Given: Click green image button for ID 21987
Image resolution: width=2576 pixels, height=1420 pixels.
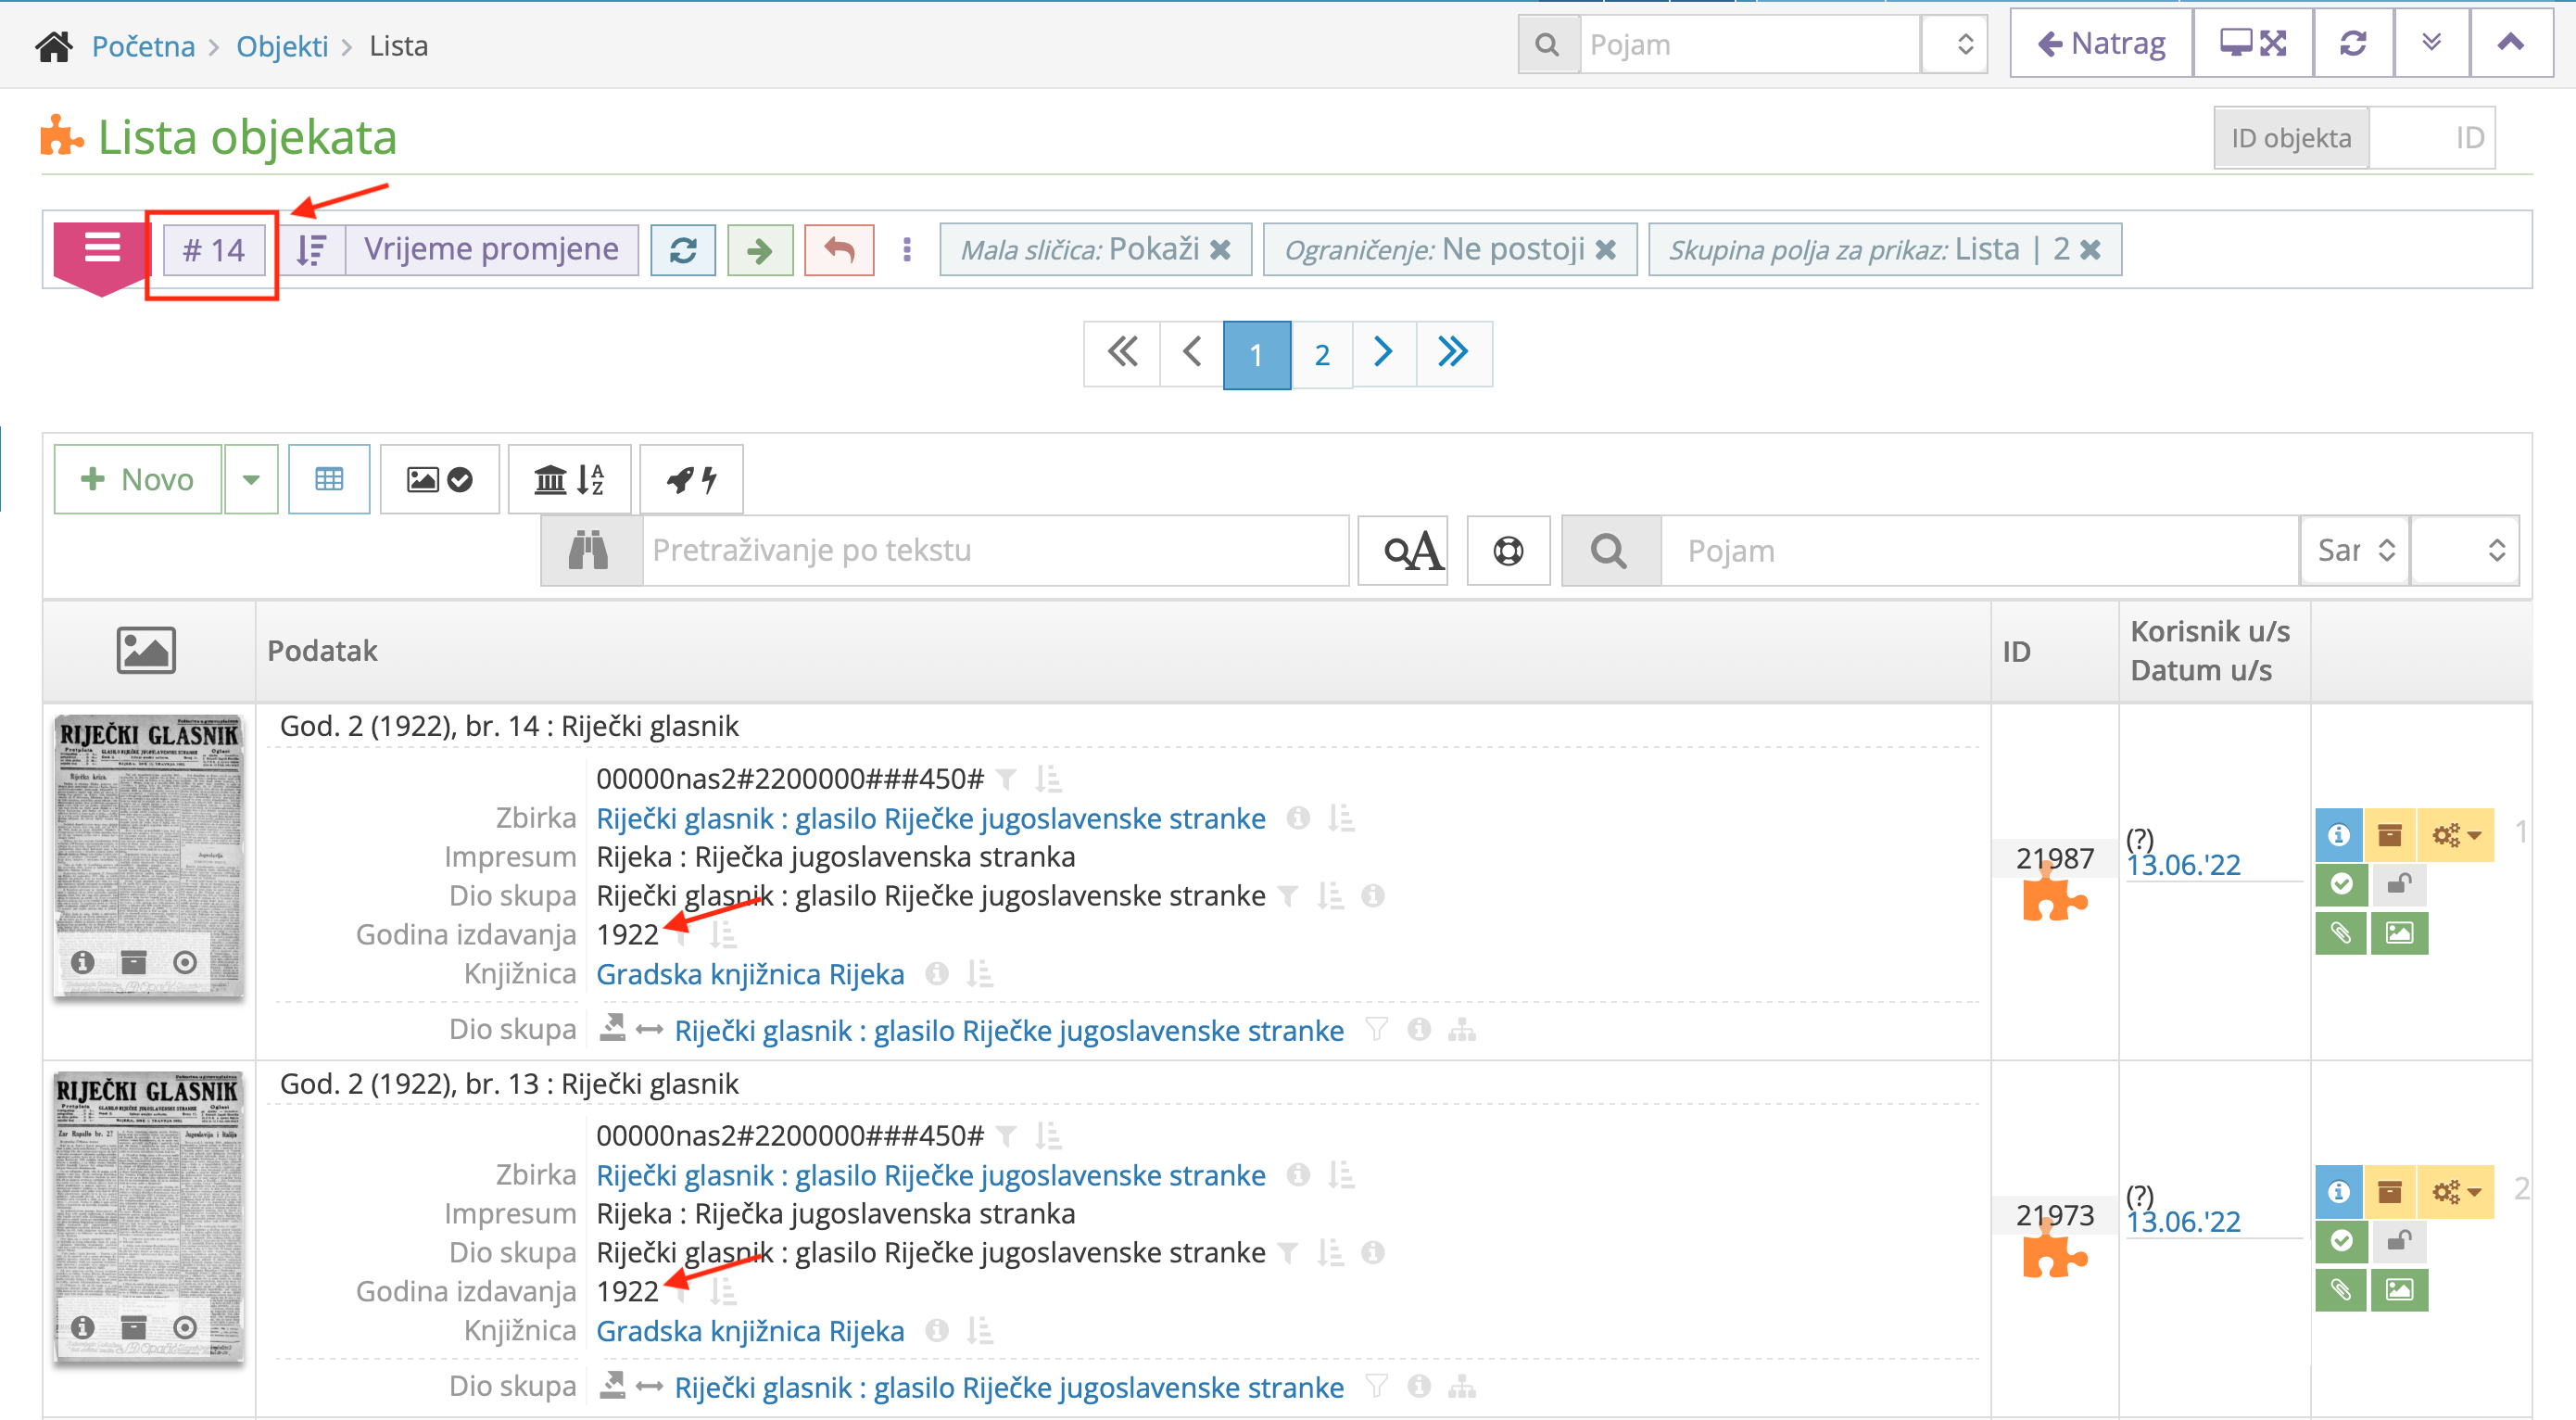Looking at the screenshot, I should click(x=2399, y=933).
